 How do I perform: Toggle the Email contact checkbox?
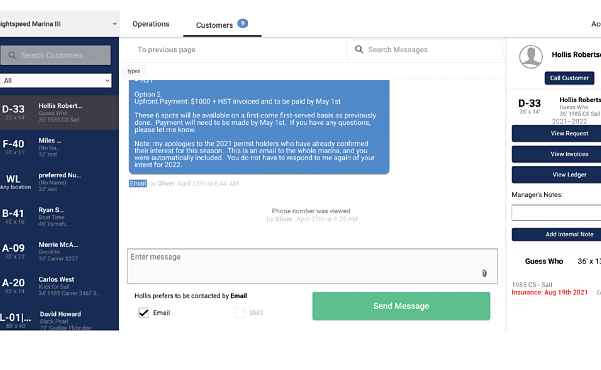click(144, 312)
